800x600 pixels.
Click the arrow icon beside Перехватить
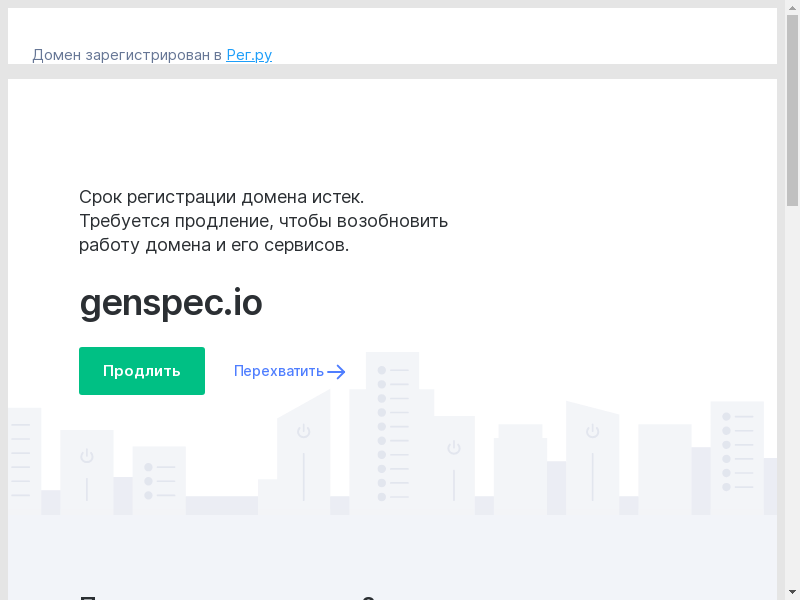[x=337, y=372]
